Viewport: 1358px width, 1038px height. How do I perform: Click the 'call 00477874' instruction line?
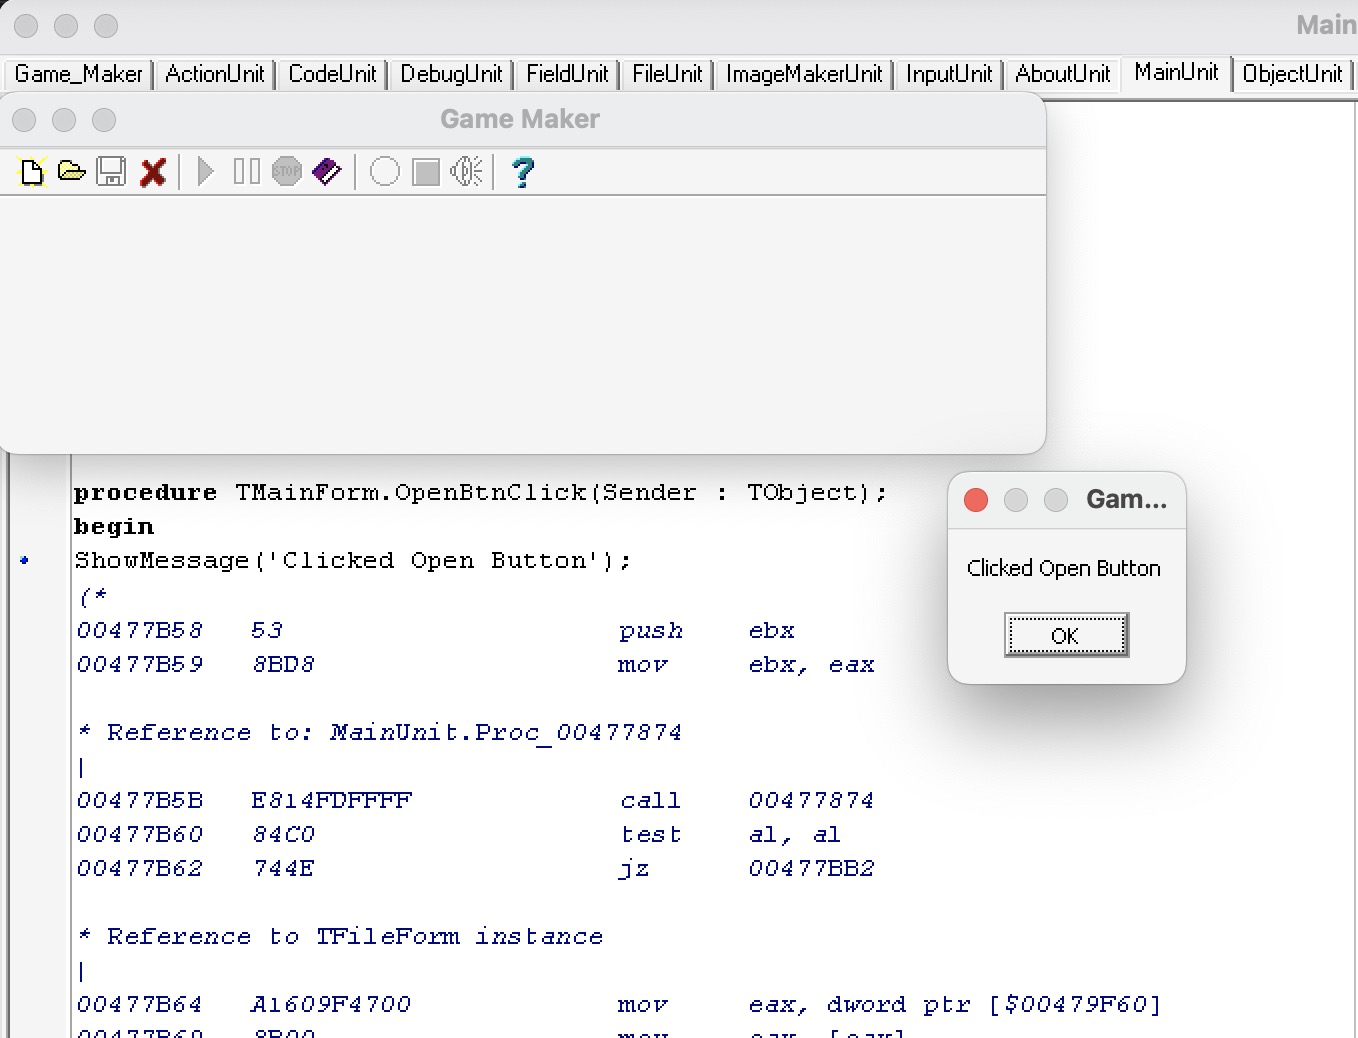pyautogui.click(x=476, y=801)
